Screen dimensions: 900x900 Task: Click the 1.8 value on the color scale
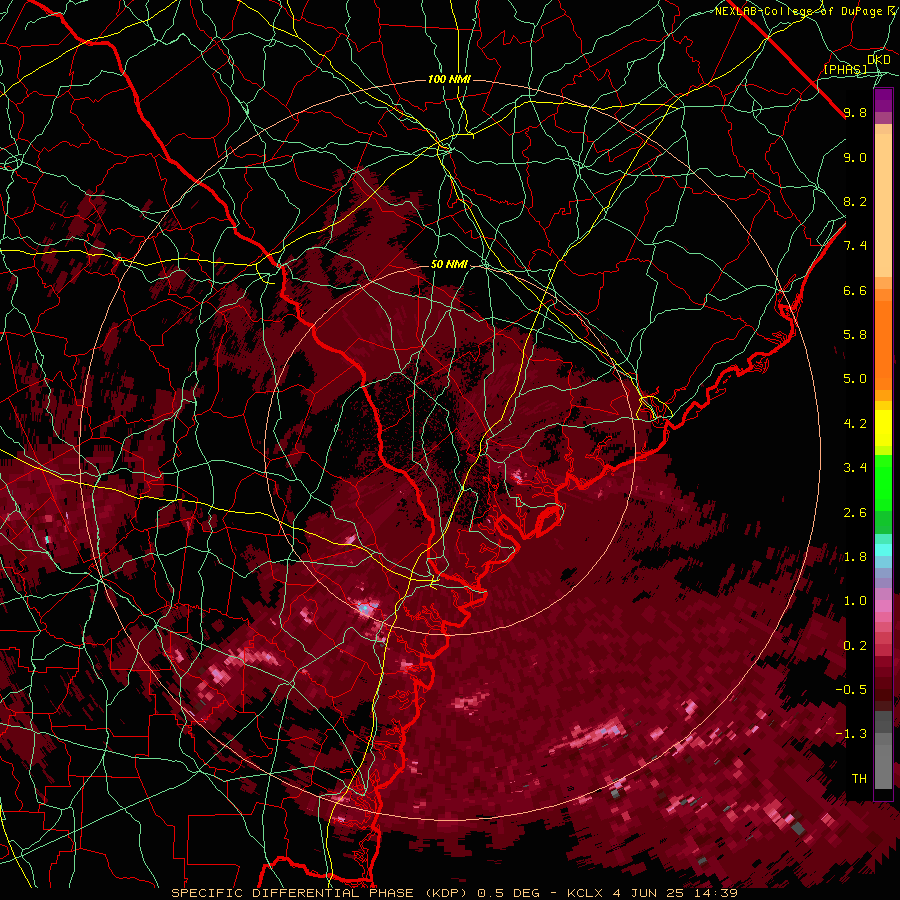(x=855, y=557)
